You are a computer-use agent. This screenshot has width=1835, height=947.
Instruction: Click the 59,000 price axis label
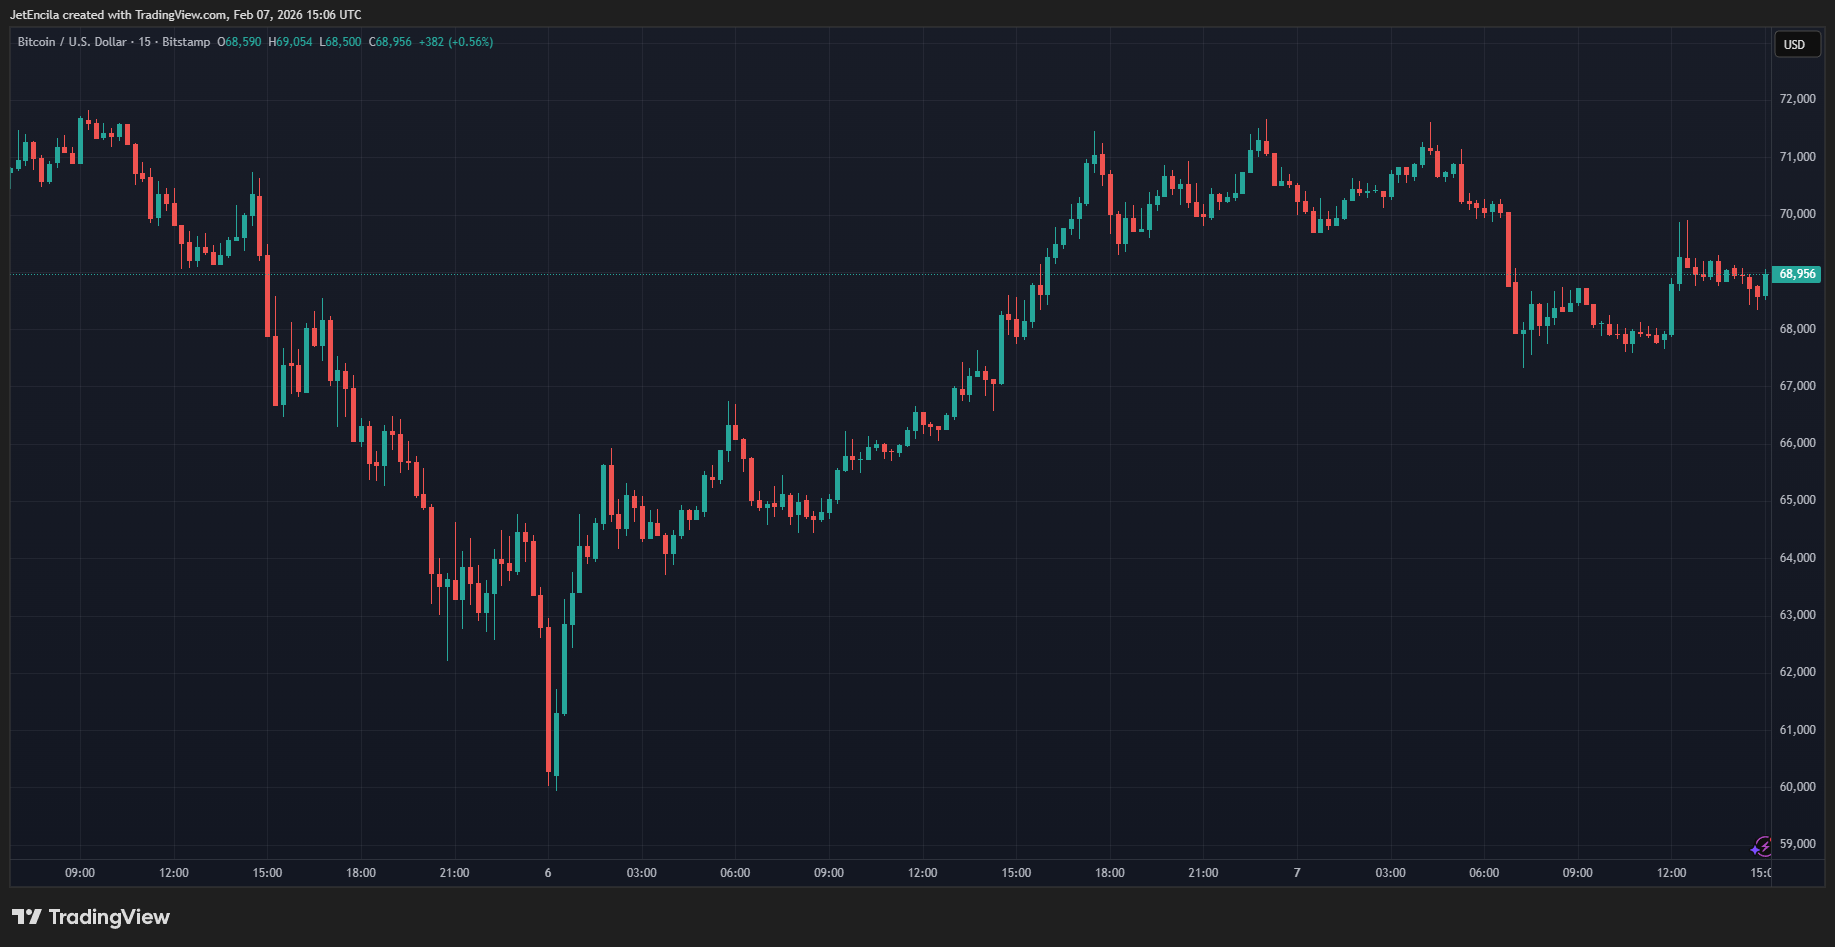pyautogui.click(x=1797, y=844)
